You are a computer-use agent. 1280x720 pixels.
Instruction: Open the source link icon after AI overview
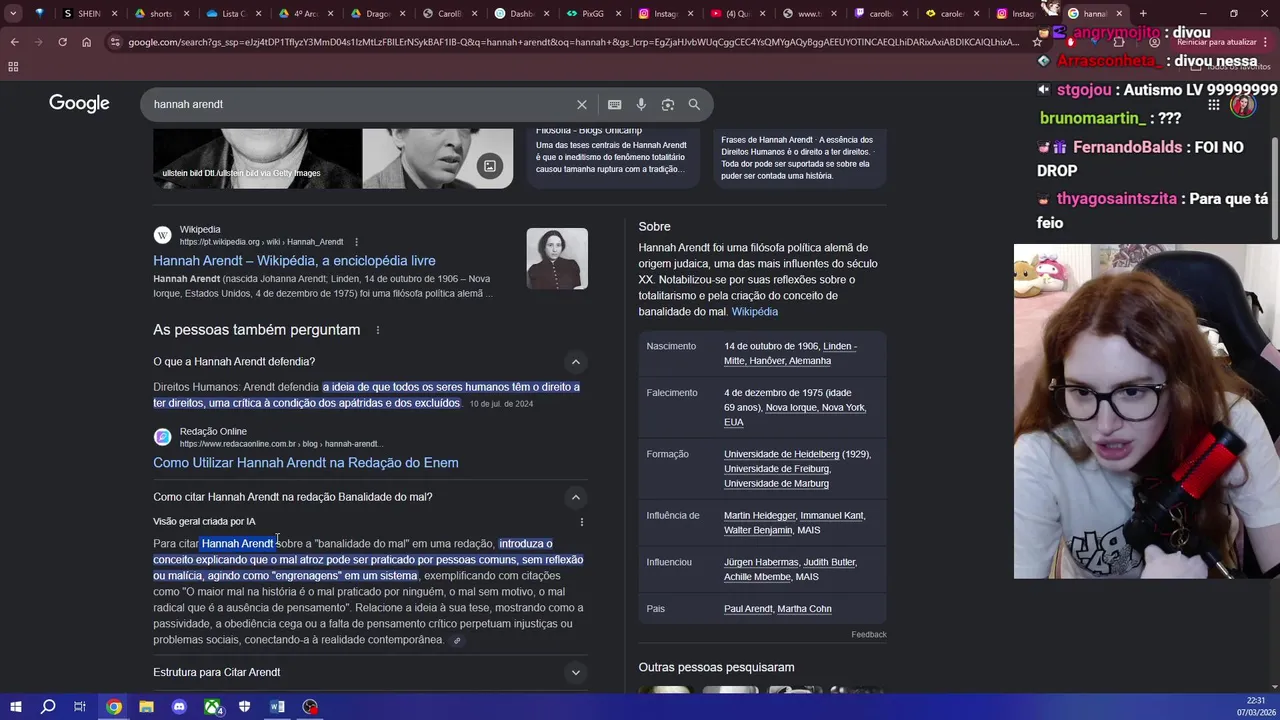[x=457, y=641]
